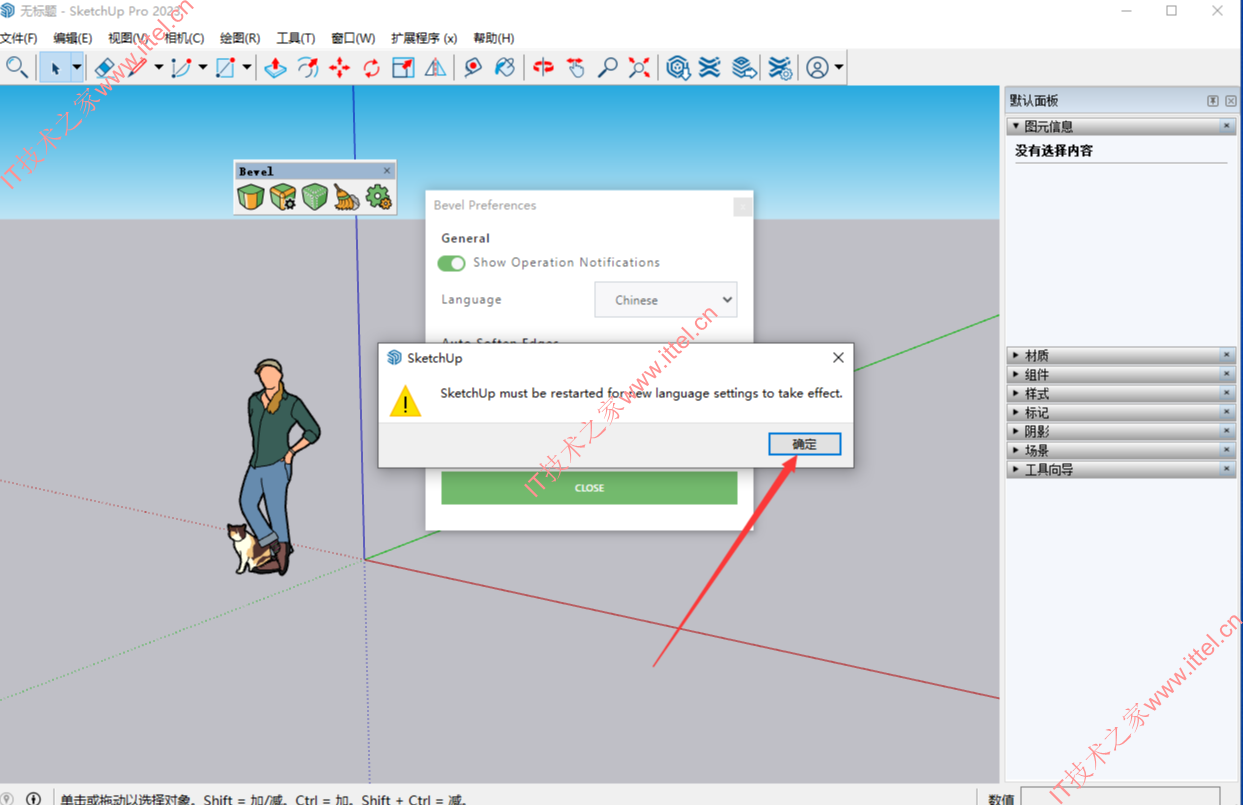Click the Zoom Extents tool
This screenshot has height=805, width=1243.
click(x=639, y=67)
